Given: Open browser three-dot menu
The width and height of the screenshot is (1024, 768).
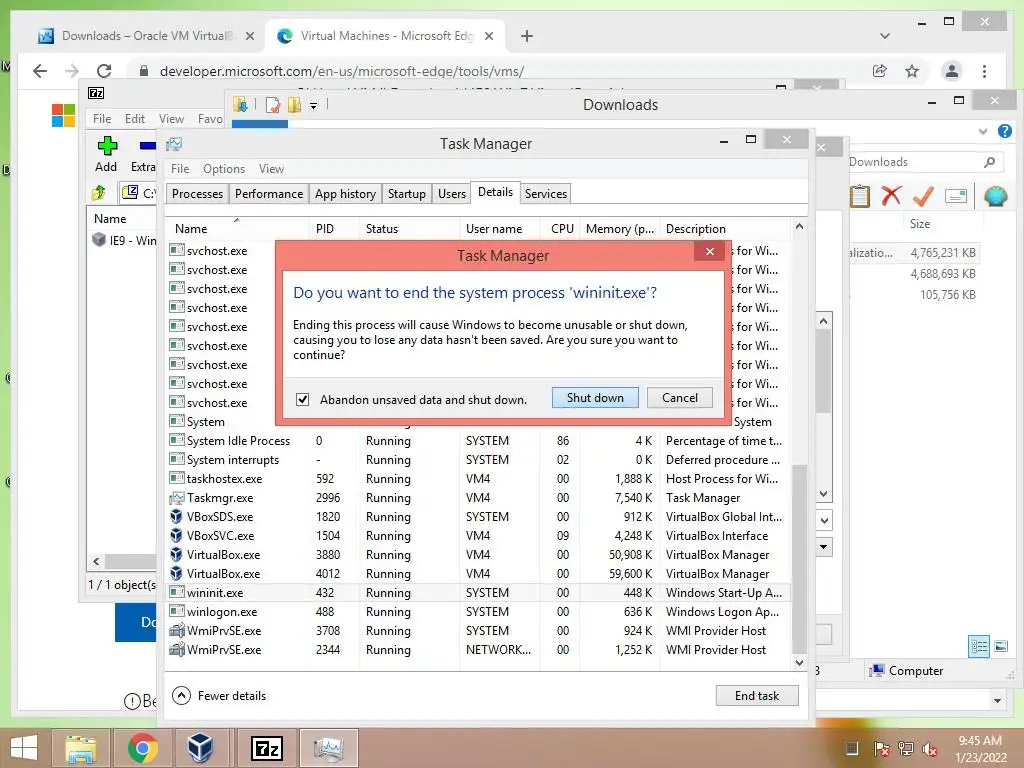Looking at the screenshot, I should pyautogui.click(x=984, y=71).
